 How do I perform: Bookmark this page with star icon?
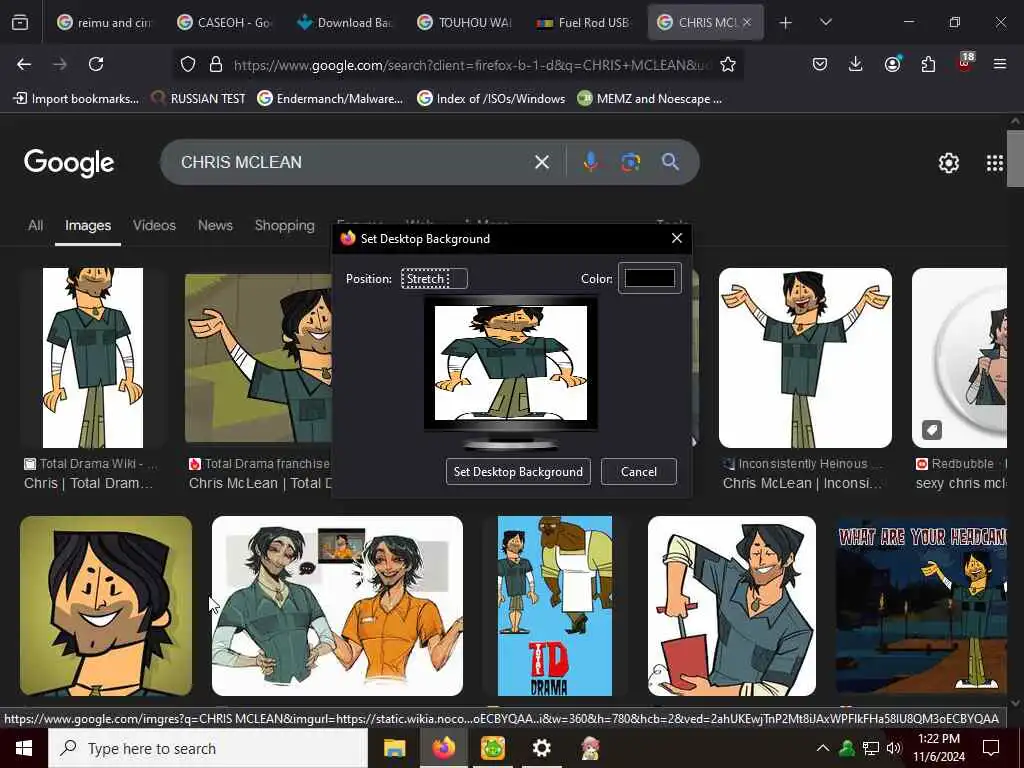tap(728, 64)
